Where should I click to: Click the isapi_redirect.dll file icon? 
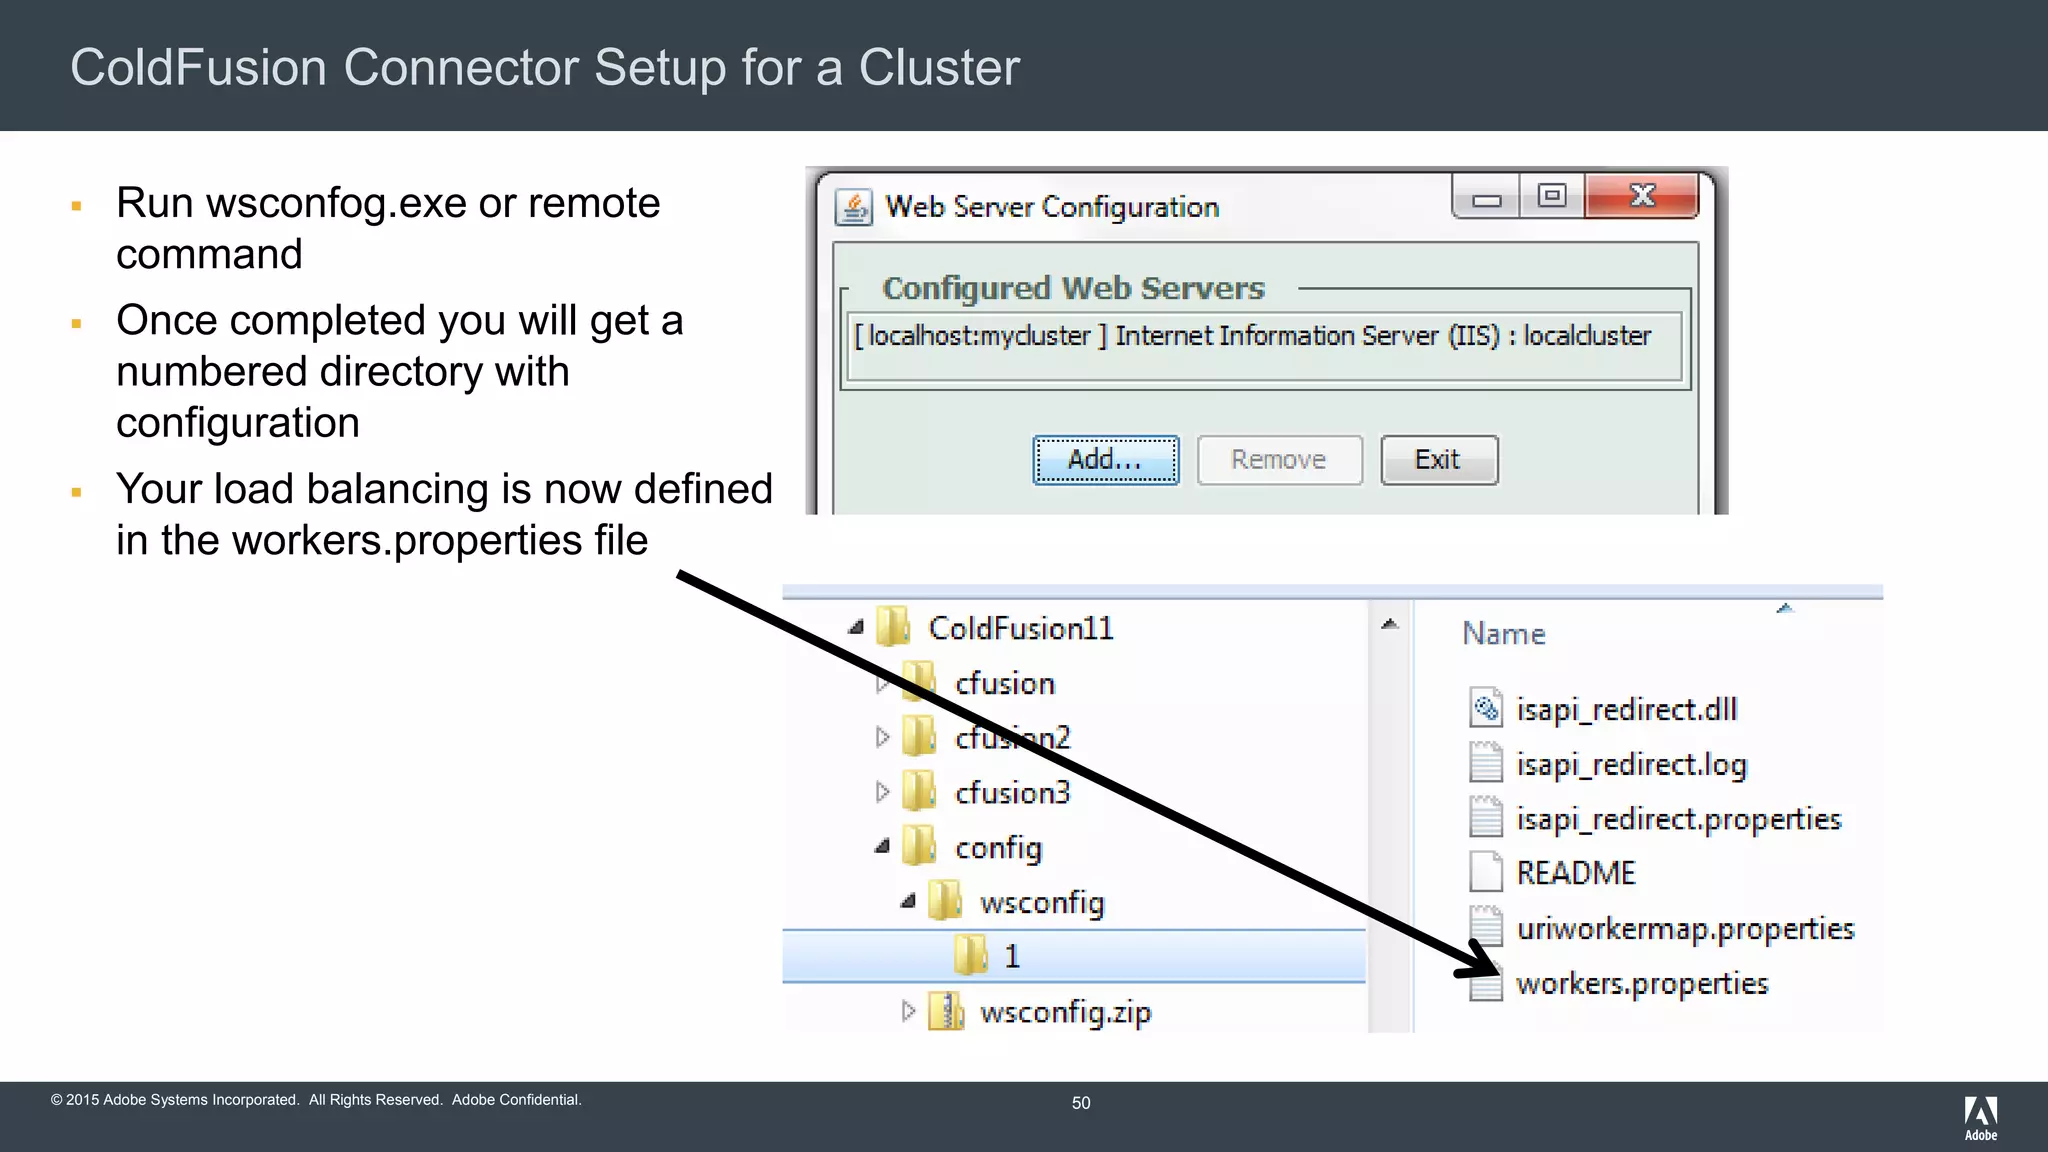1486,708
